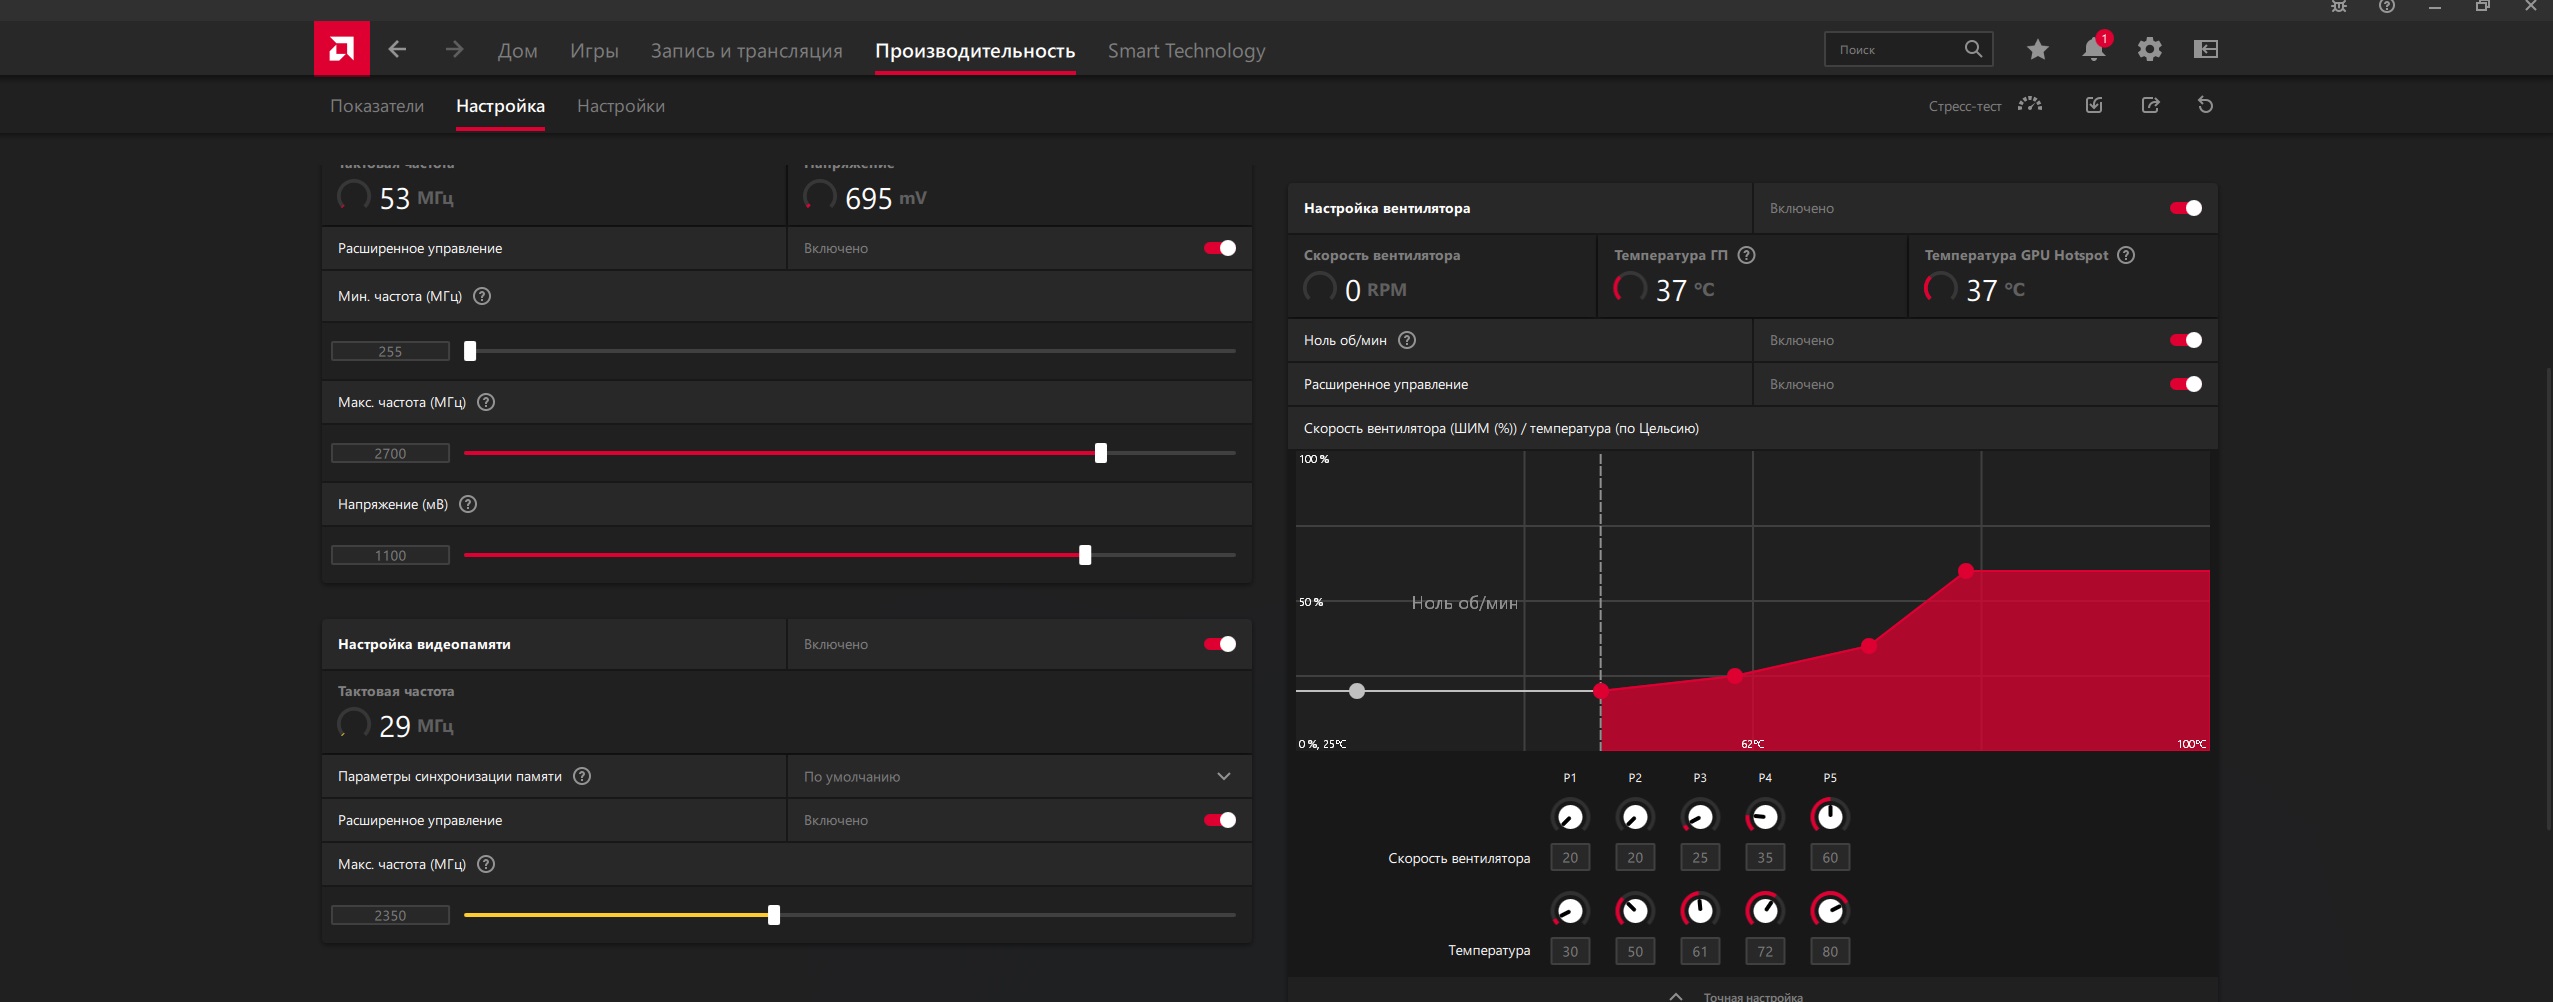Click memory Макс. частота slider handle

coord(774,915)
